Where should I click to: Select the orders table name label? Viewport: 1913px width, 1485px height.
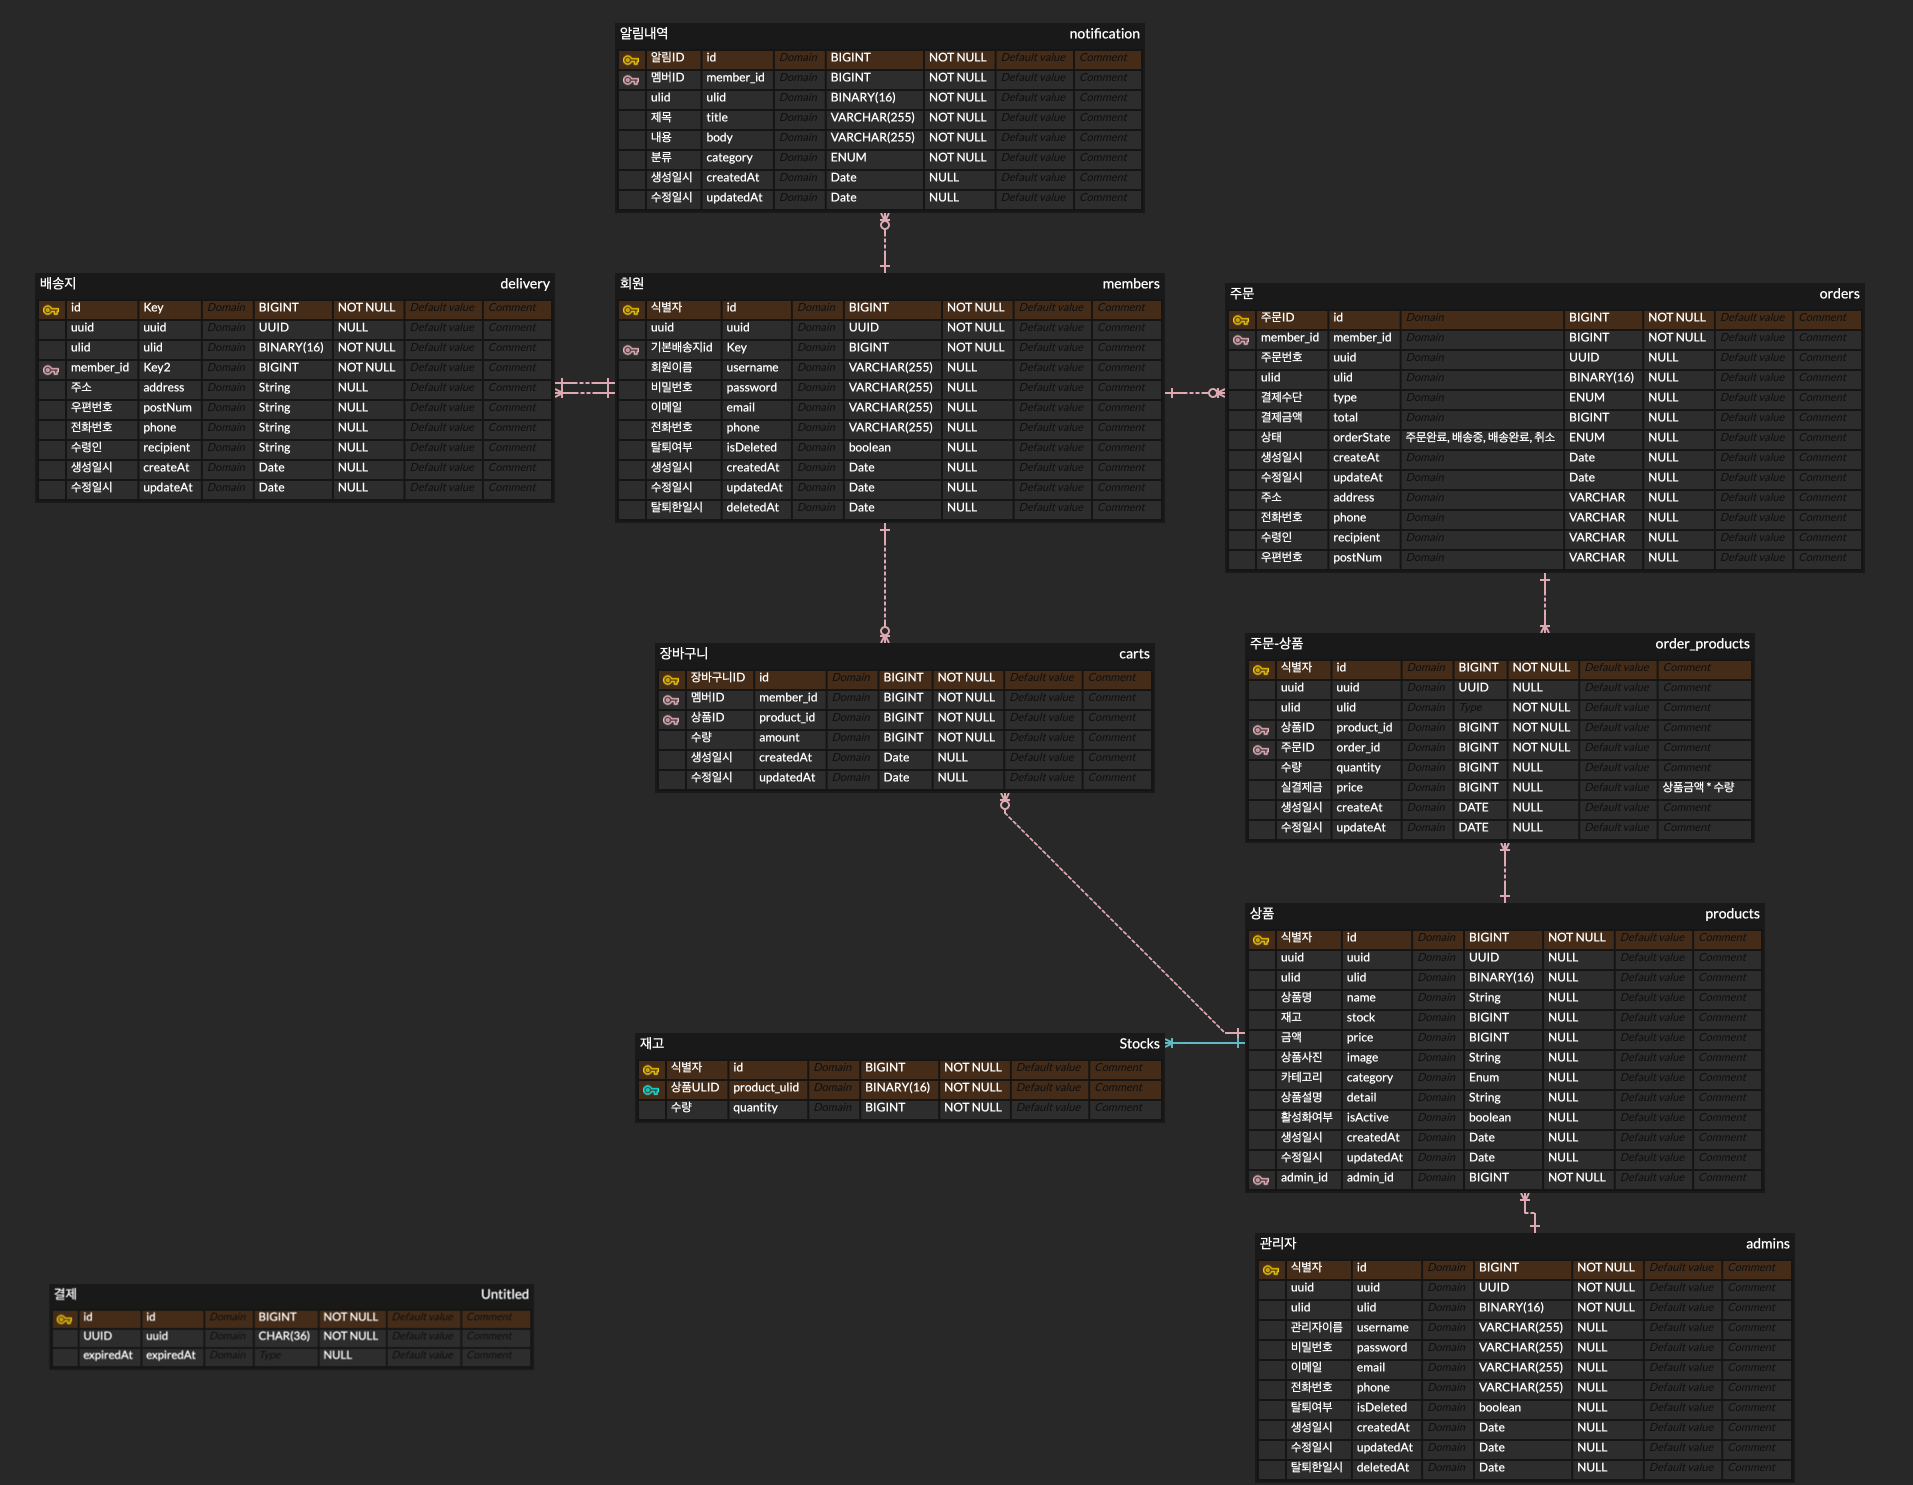click(x=1839, y=294)
